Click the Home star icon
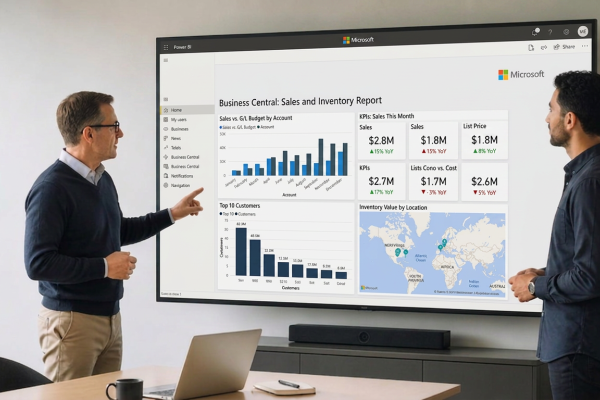The height and width of the screenshot is (400, 600). [x=166, y=110]
